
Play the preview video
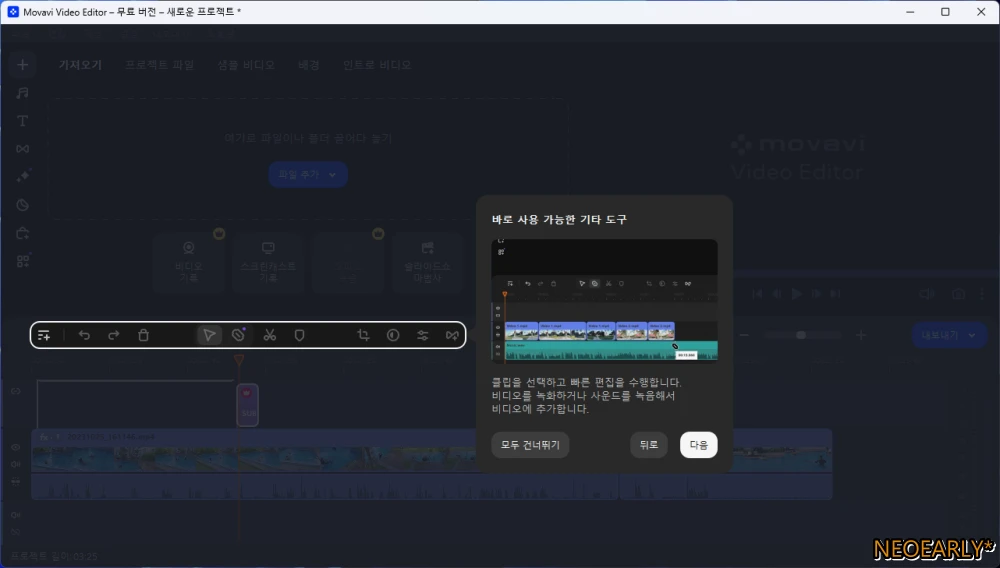click(x=797, y=294)
